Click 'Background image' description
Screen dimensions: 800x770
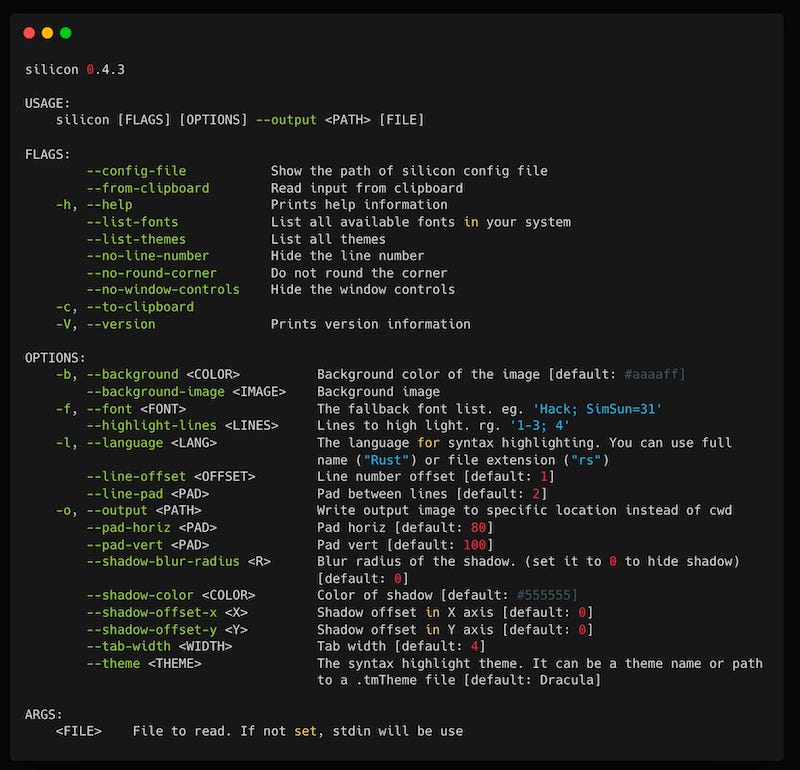click(x=379, y=392)
